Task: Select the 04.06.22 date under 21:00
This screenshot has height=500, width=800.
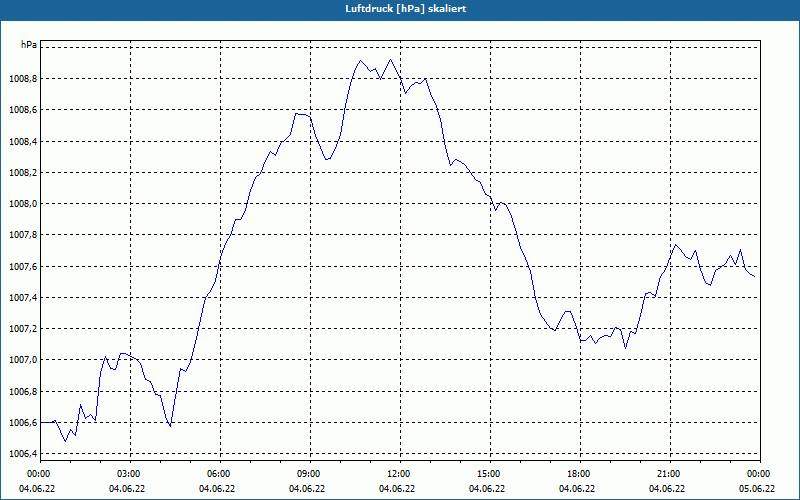Action: pos(667,489)
